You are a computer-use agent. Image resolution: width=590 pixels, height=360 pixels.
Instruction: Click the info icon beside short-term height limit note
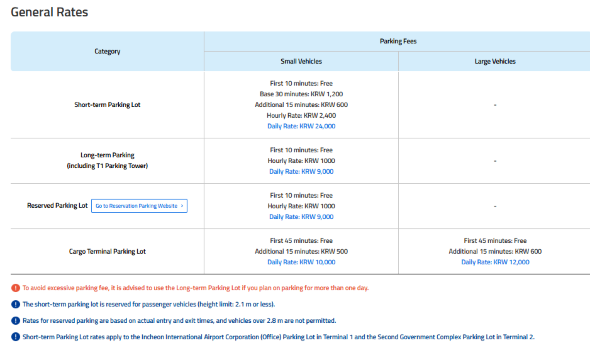(15, 304)
